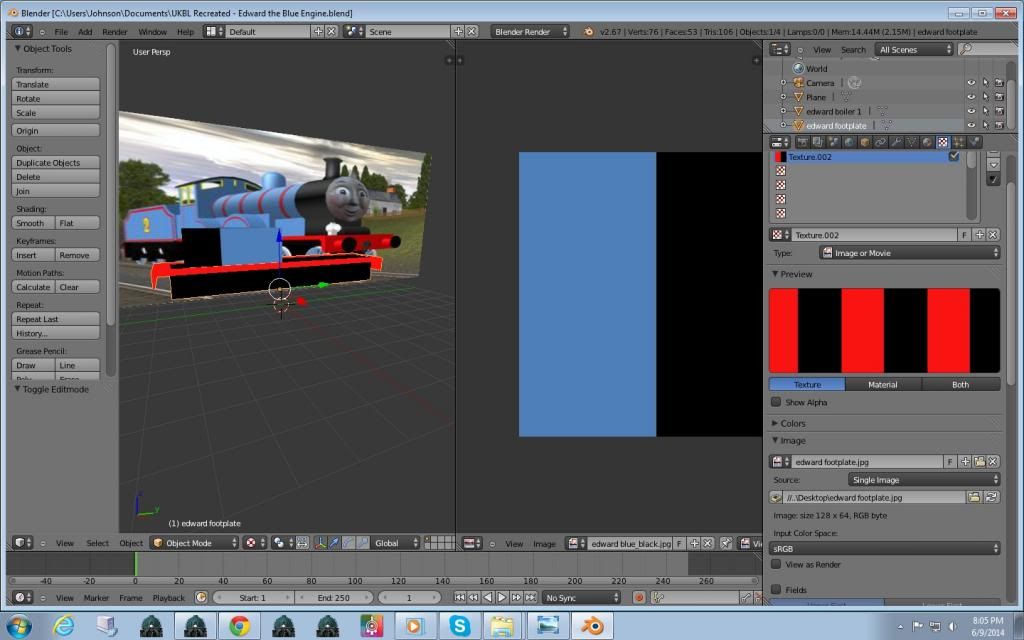Click the 3D view editor type icon

(x=23, y=543)
